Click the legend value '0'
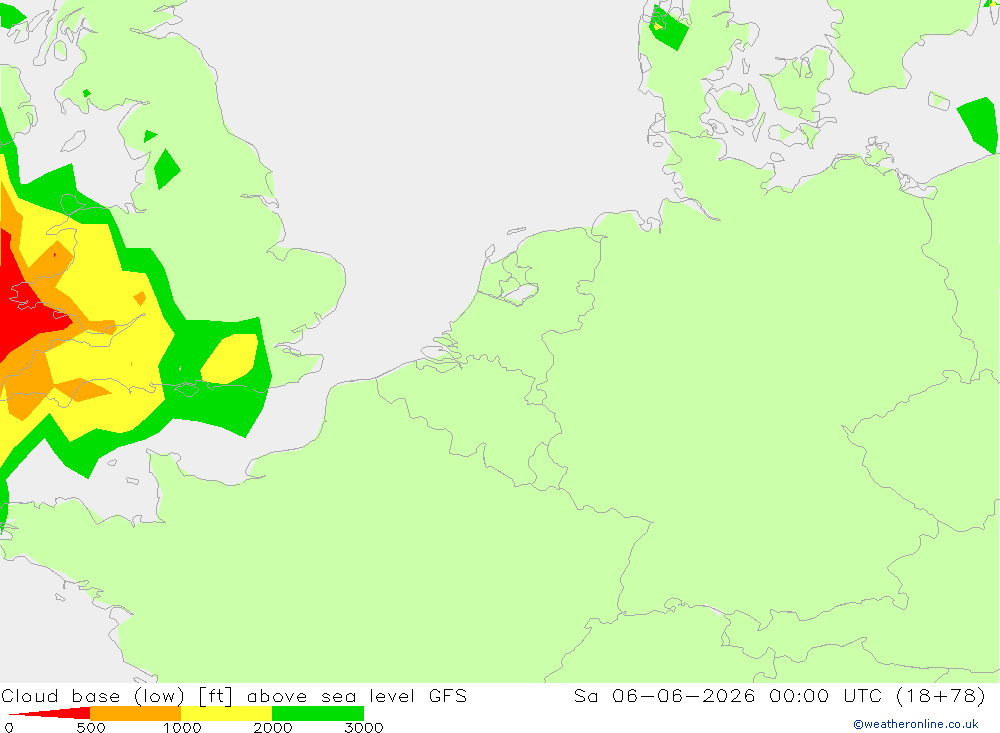This screenshot has height=733, width=1000. [x=8, y=727]
